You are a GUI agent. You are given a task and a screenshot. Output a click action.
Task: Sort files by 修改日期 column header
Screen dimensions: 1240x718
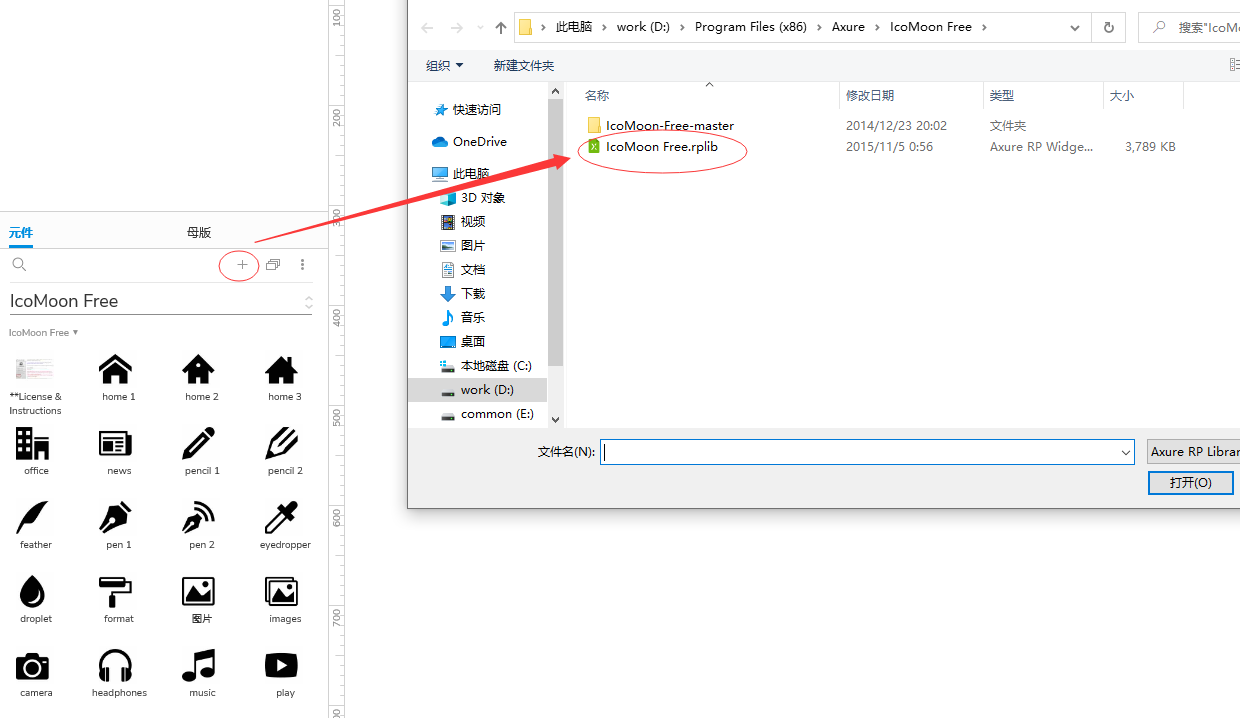870,96
